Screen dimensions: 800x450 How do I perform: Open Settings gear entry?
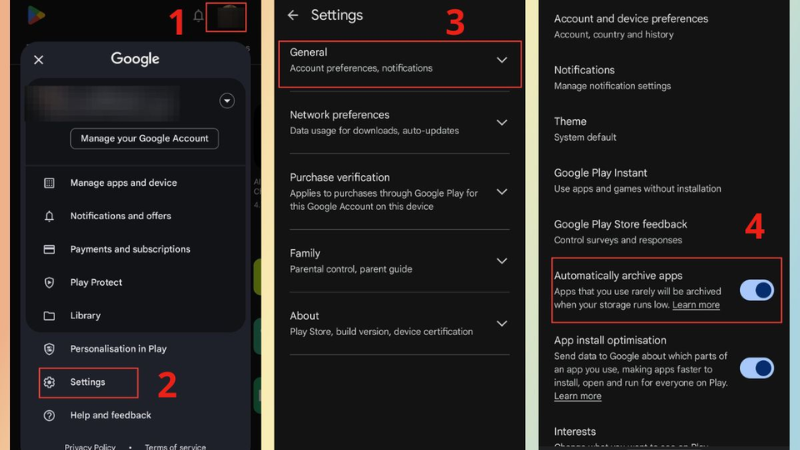[88, 382]
